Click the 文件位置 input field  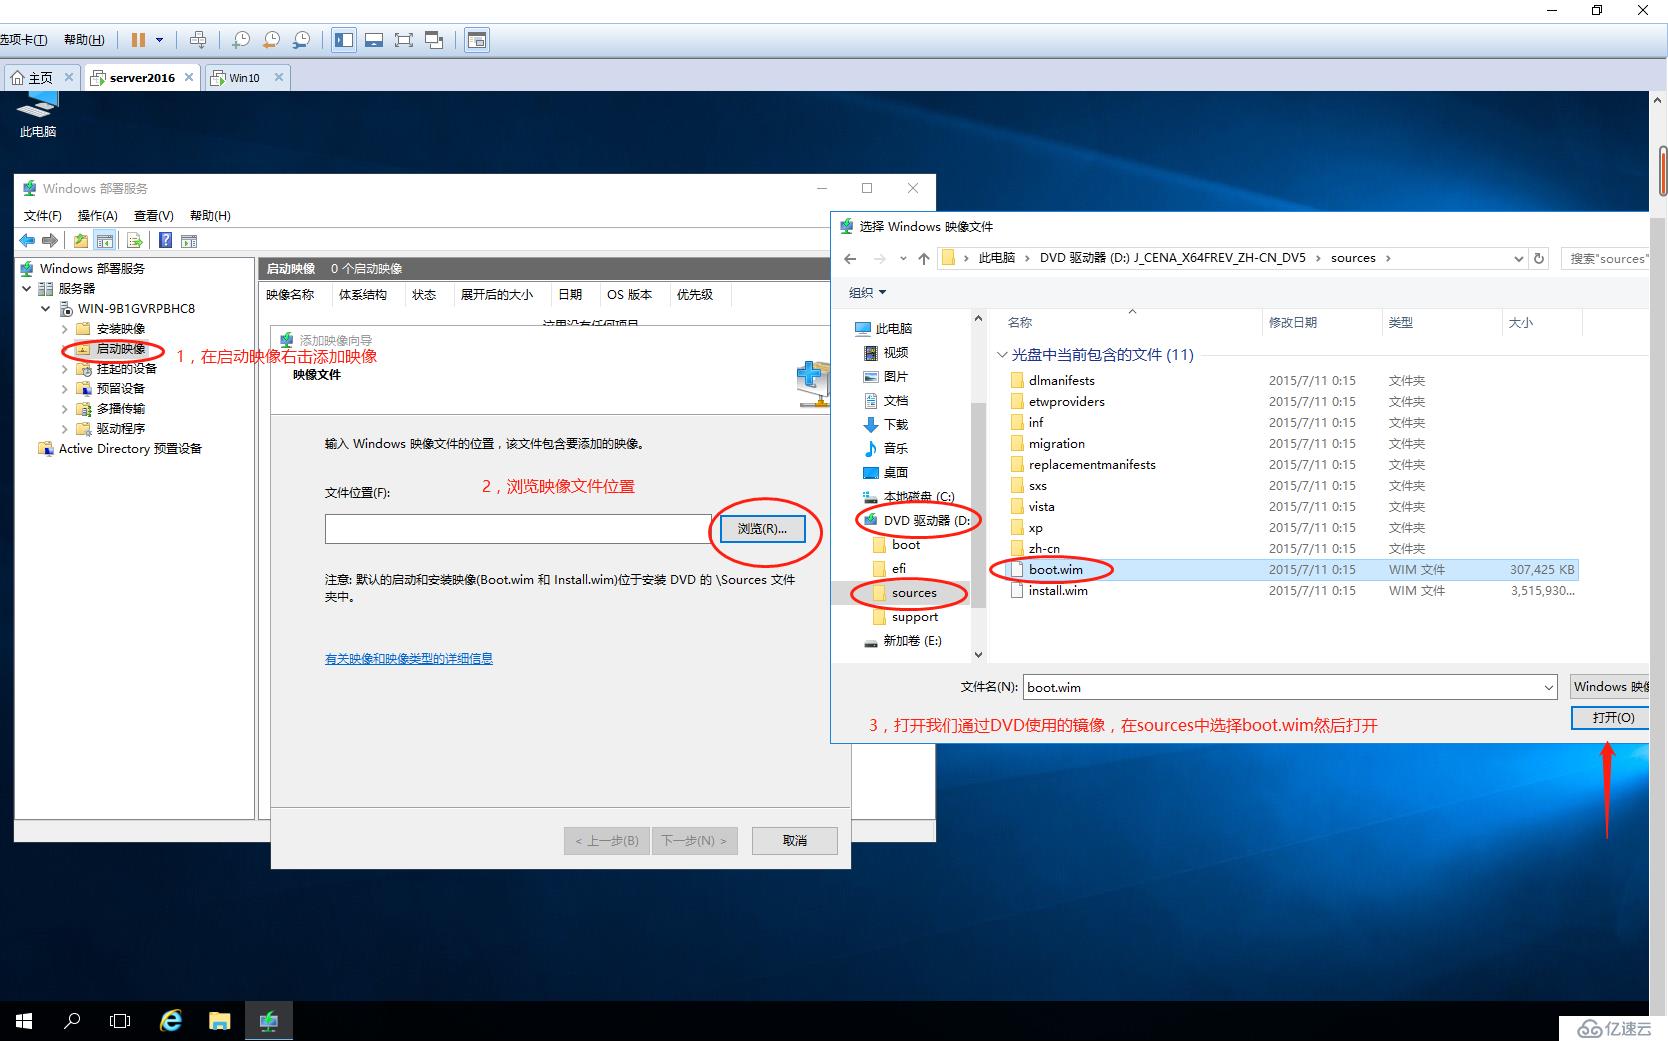click(x=517, y=528)
